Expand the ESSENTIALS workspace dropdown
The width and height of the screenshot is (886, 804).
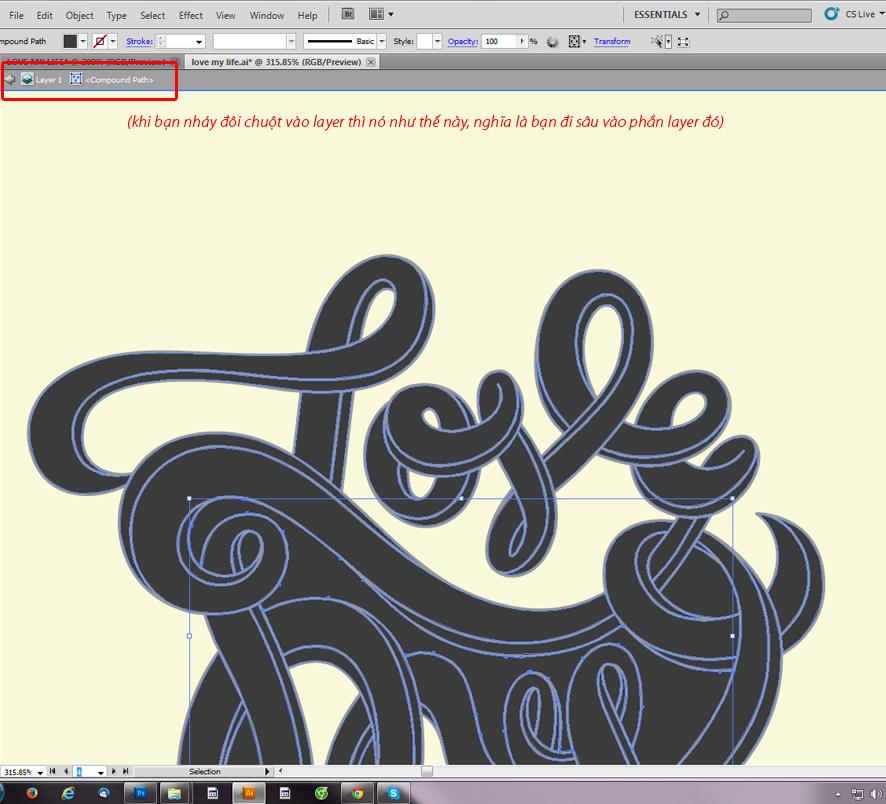tap(697, 15)
